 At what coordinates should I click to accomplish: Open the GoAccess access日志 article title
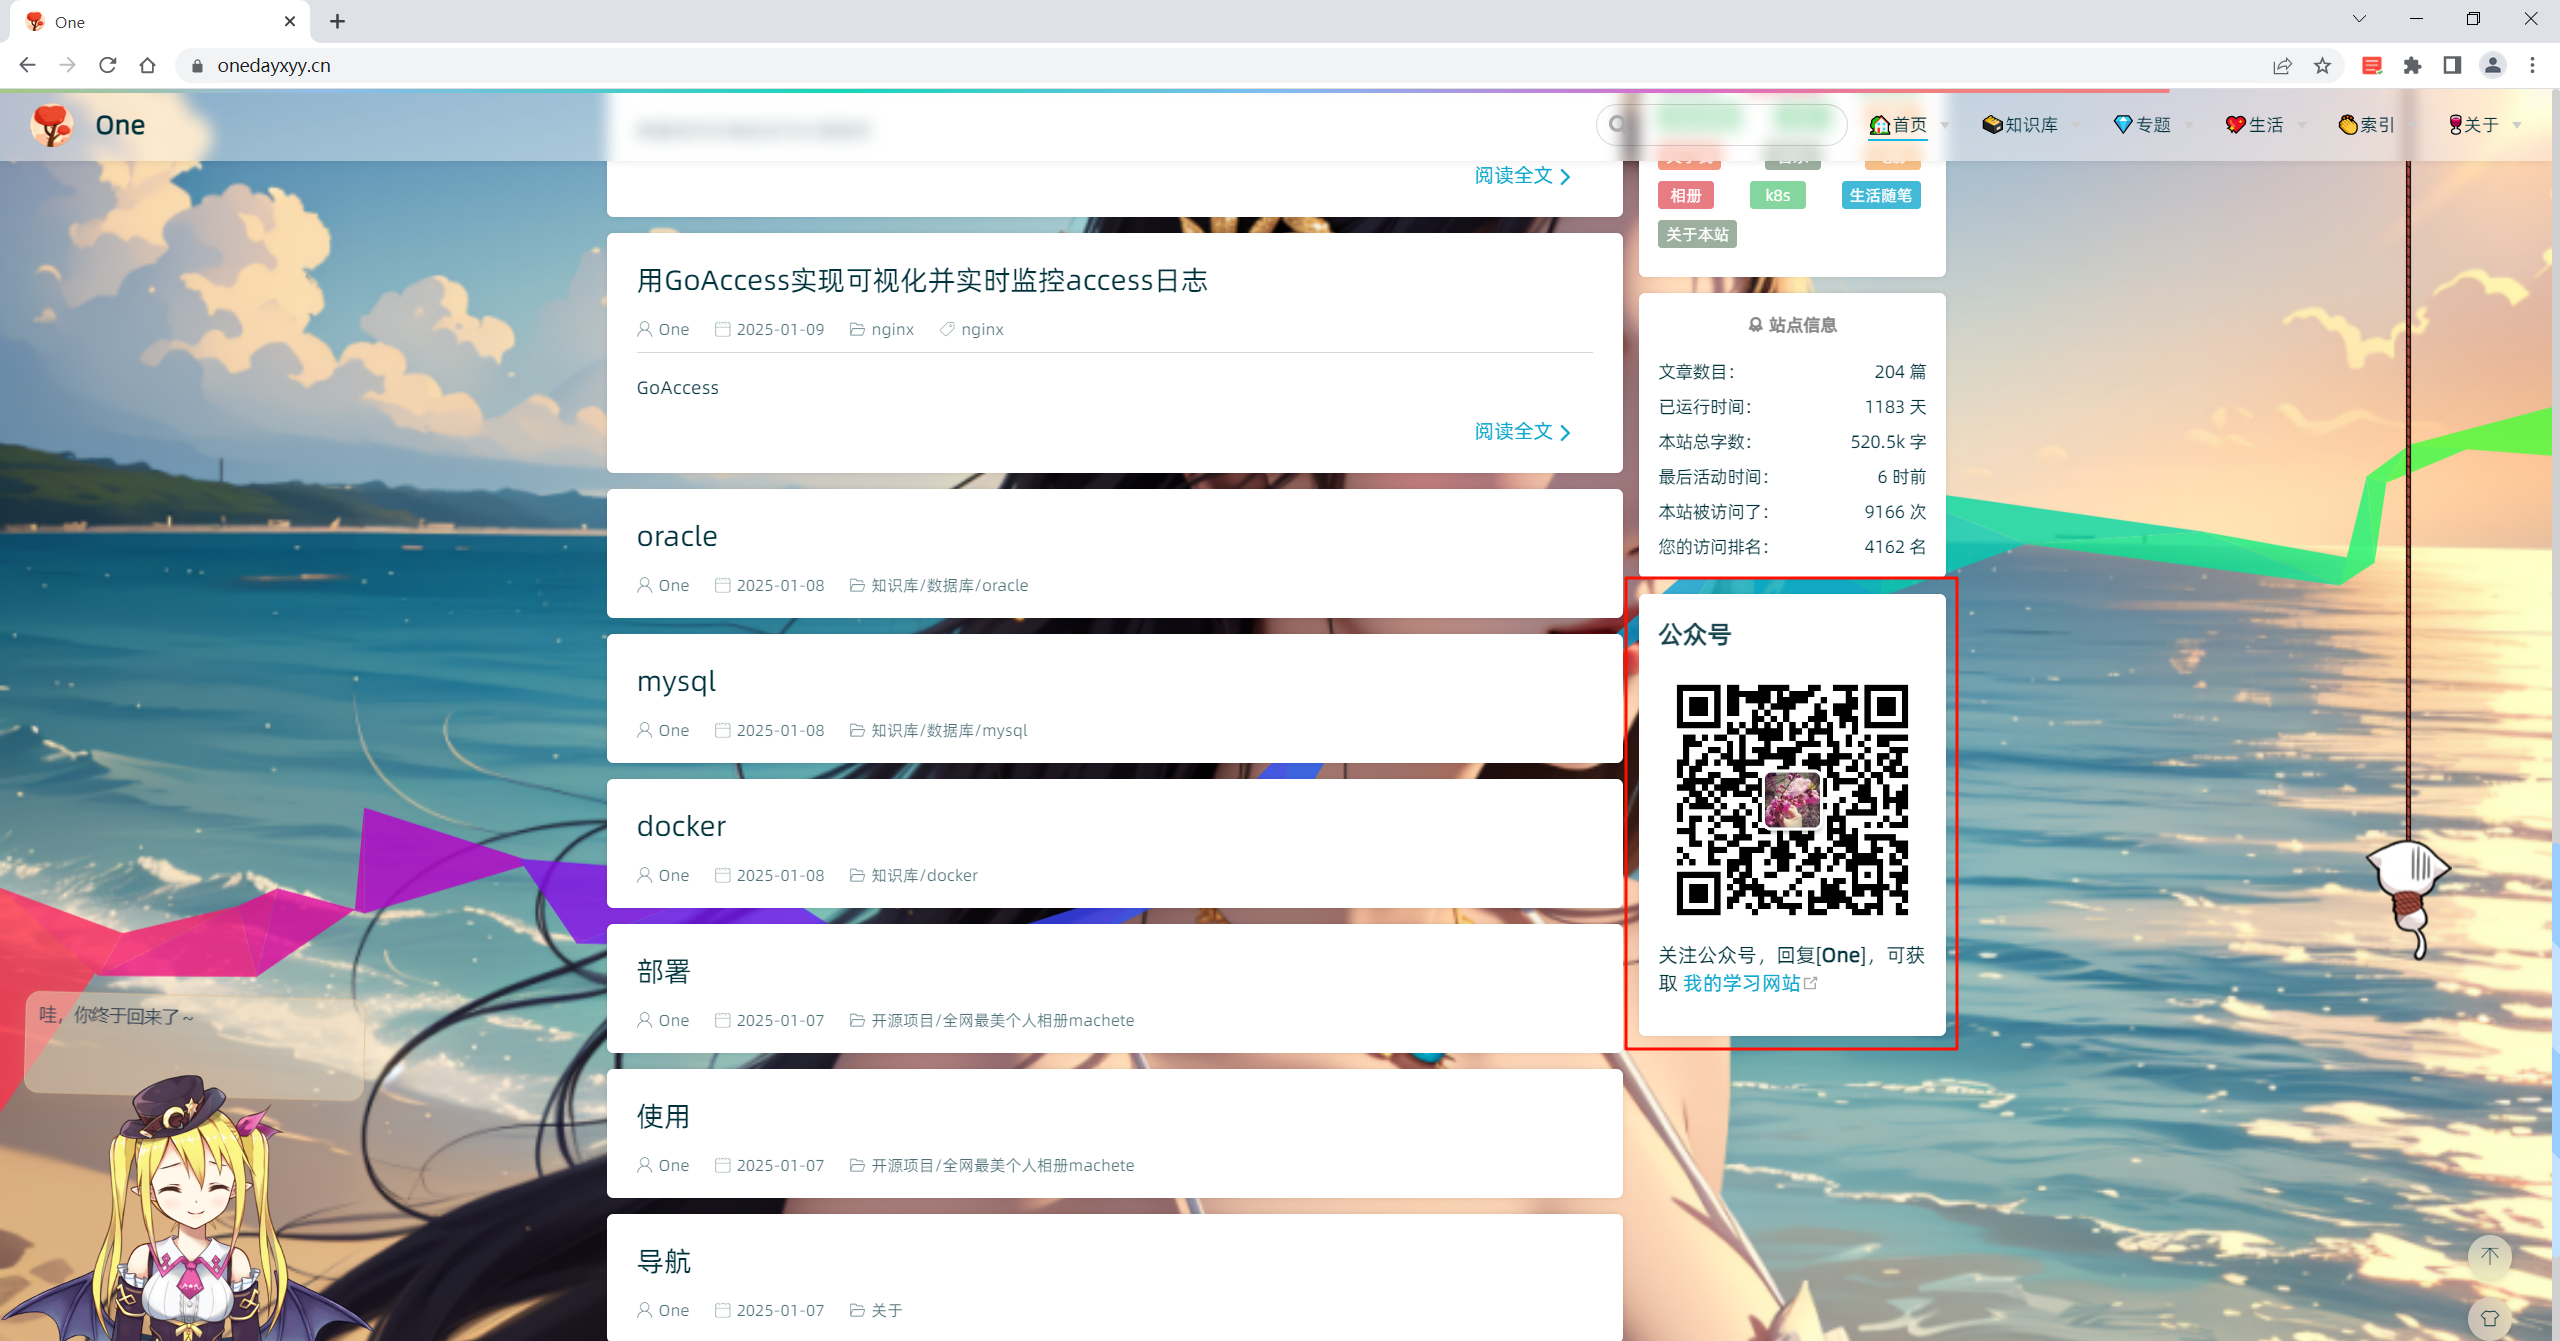(922, 280)
